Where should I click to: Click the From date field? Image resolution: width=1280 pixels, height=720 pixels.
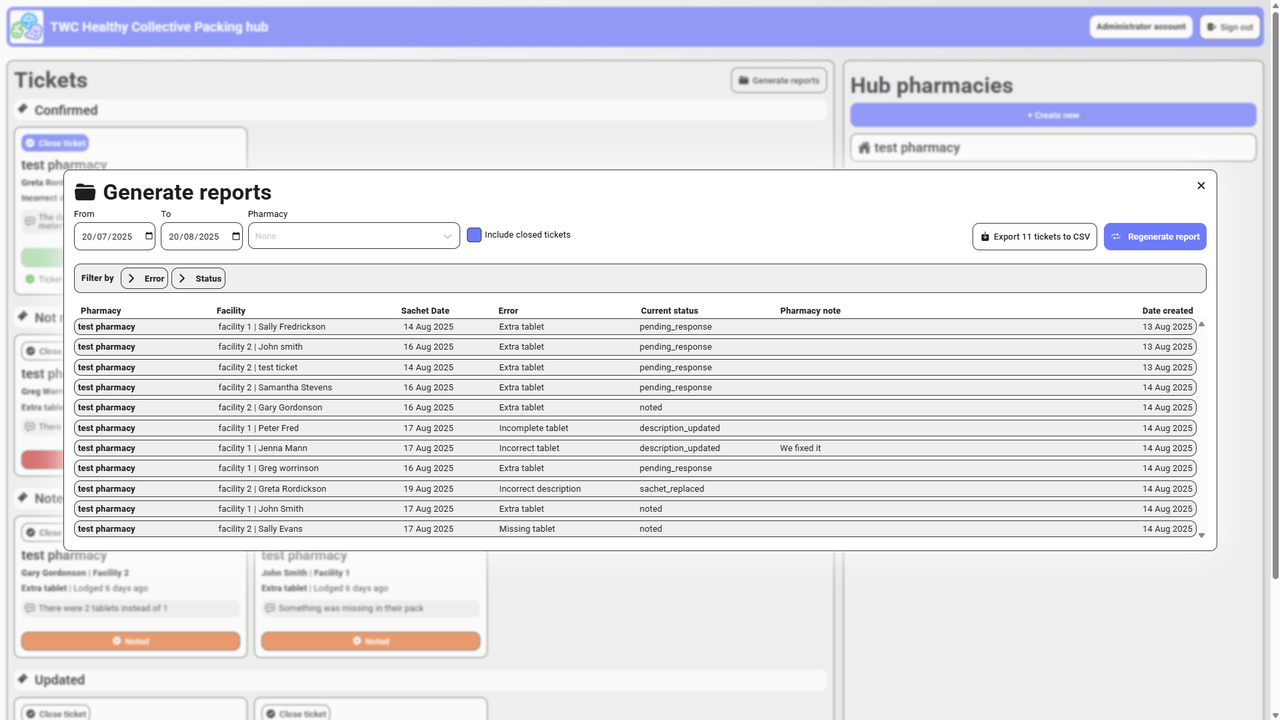tap(114, 236)
